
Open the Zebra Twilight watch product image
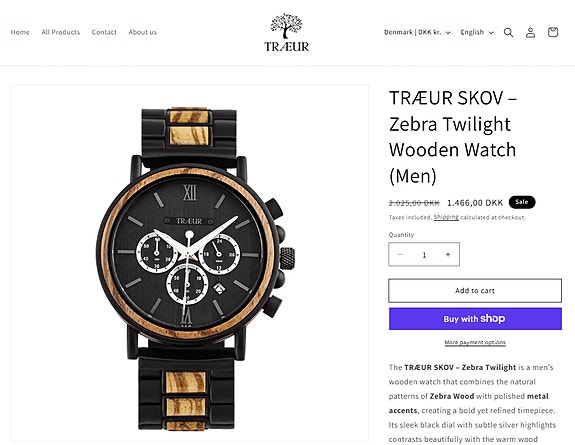click(x=190, y=263)
